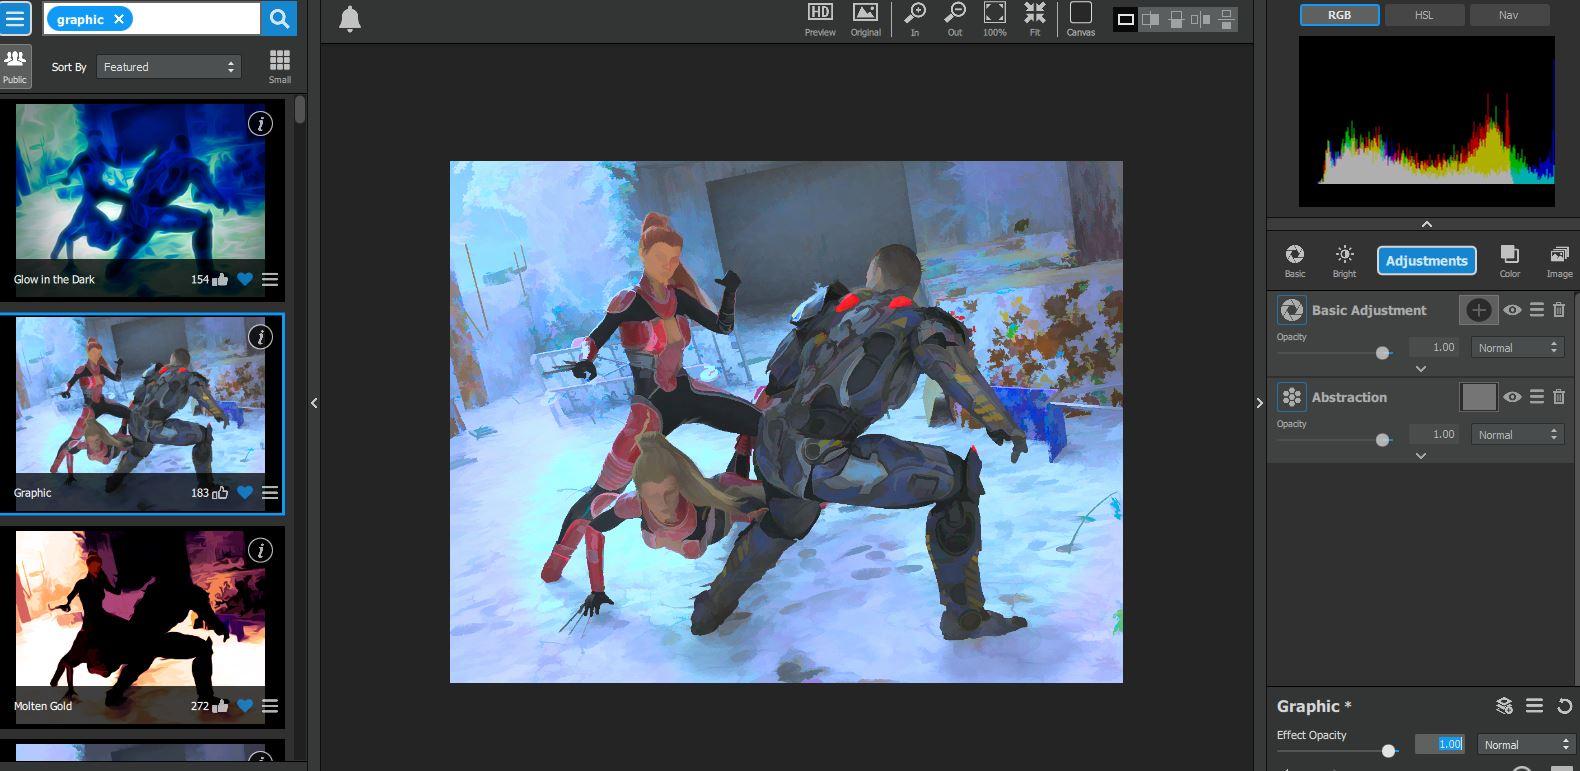This screenshot has width=1580, height=771.
Task: Select the vertical split-line view mode
Action: click(x=1151, y=19)
